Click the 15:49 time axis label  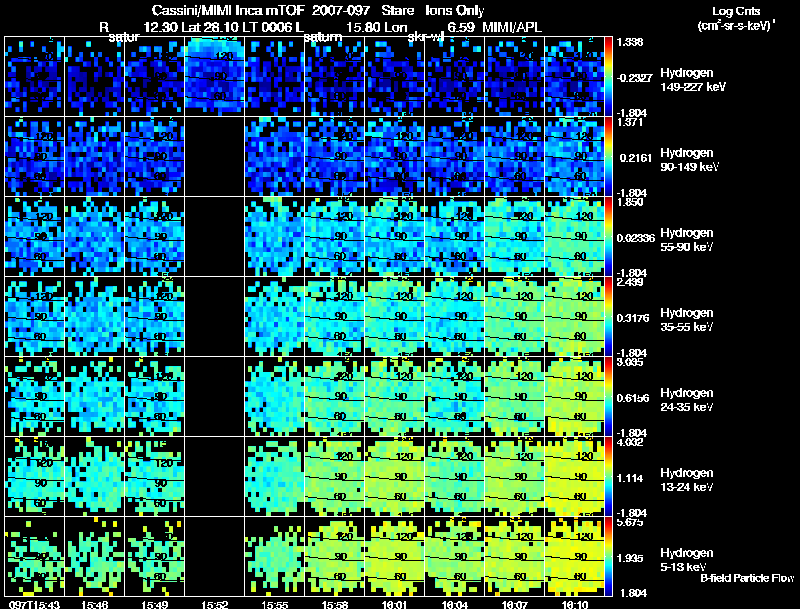tap(155, 604)
